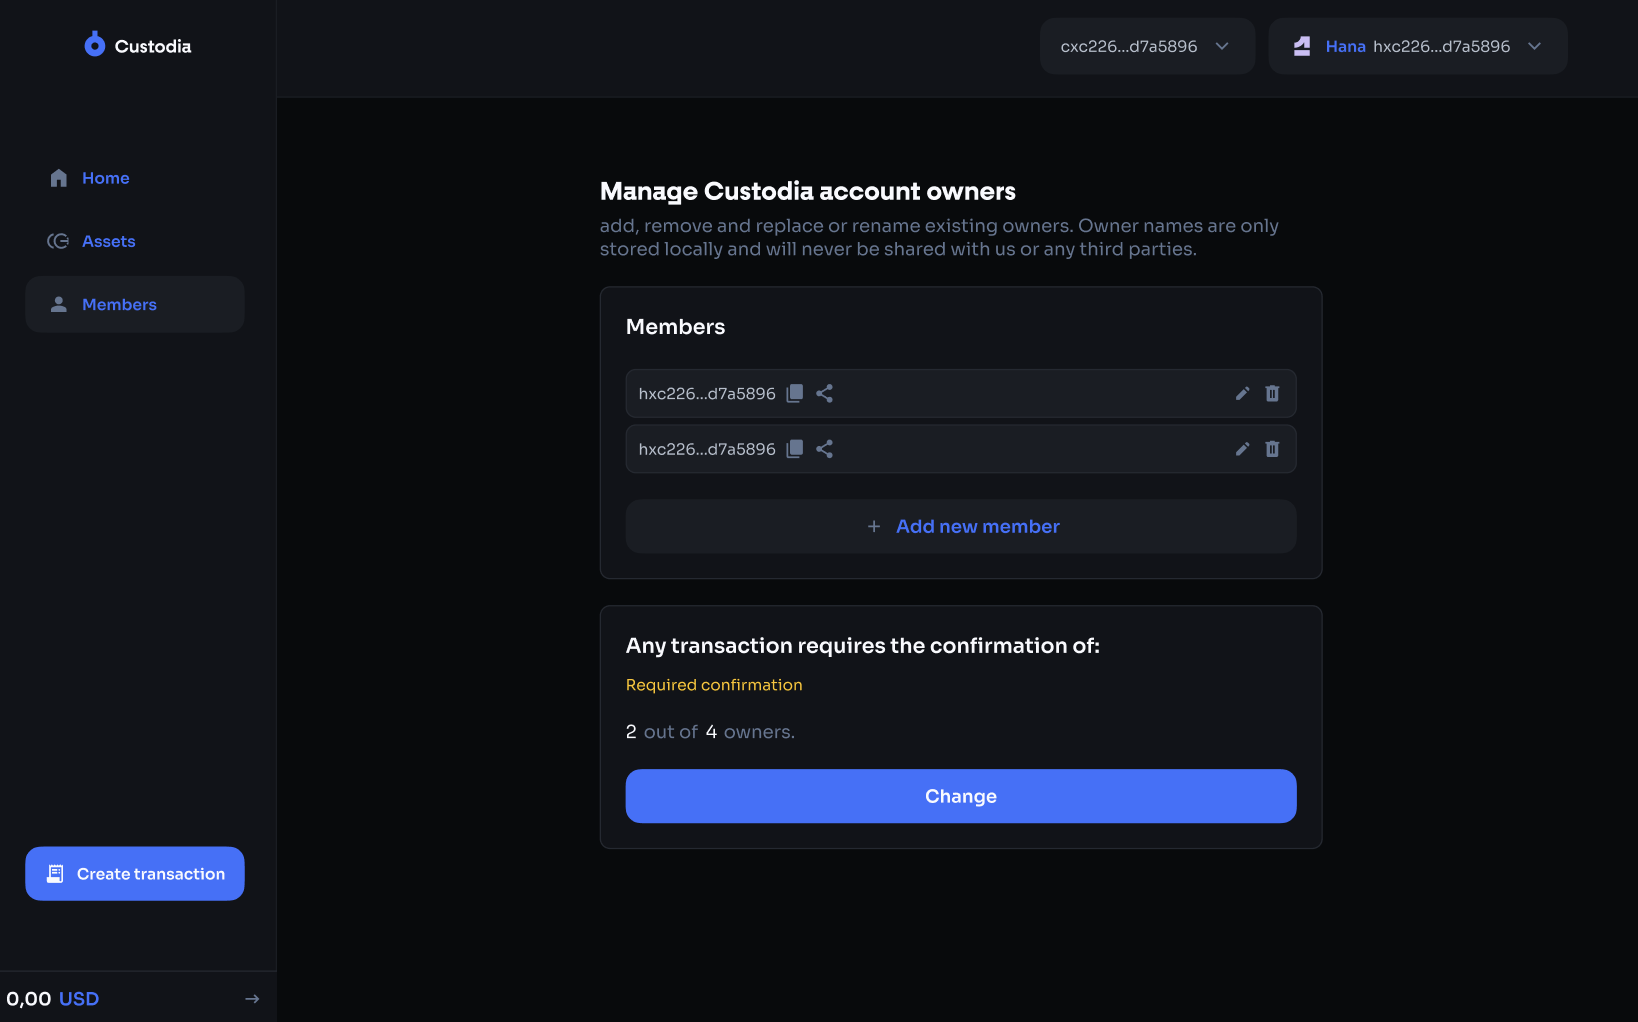Open the Assets page

coord(108,241)
